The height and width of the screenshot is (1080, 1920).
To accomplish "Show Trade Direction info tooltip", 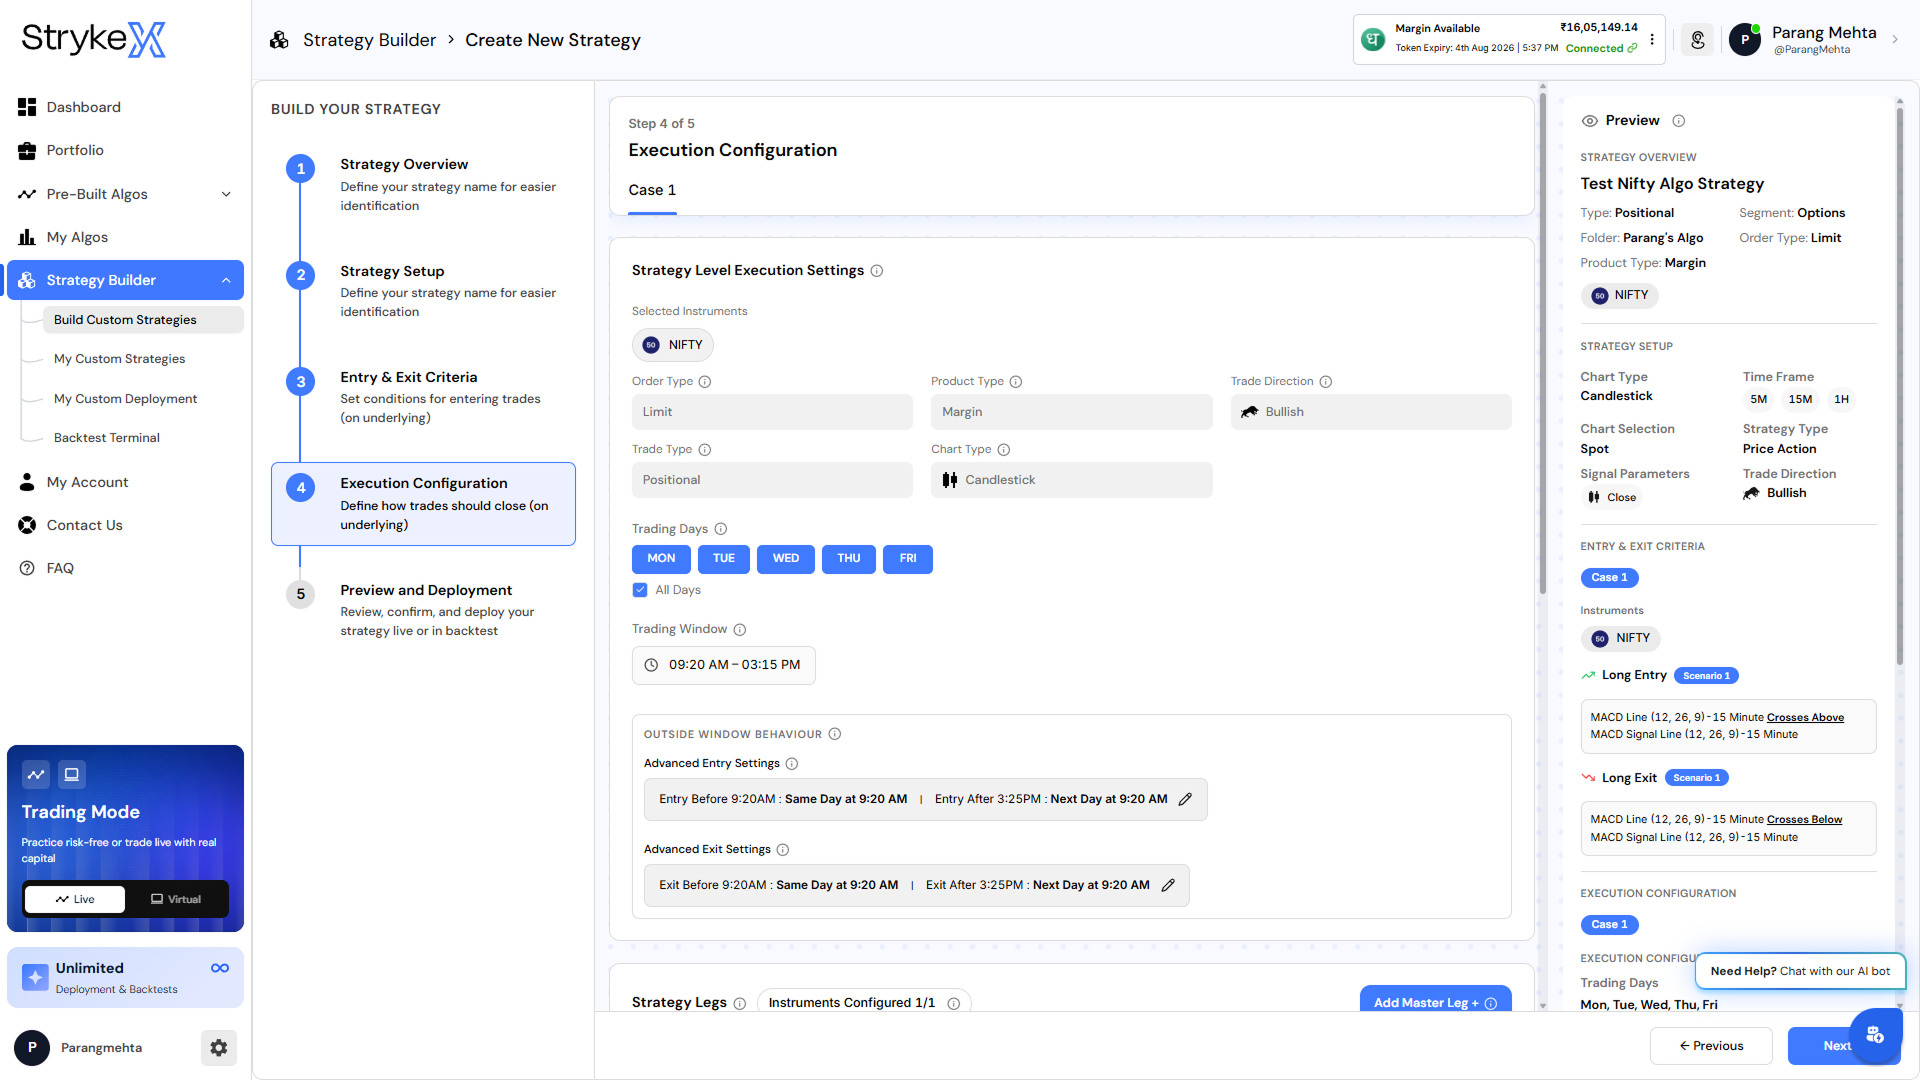I will coord(1326,382).
